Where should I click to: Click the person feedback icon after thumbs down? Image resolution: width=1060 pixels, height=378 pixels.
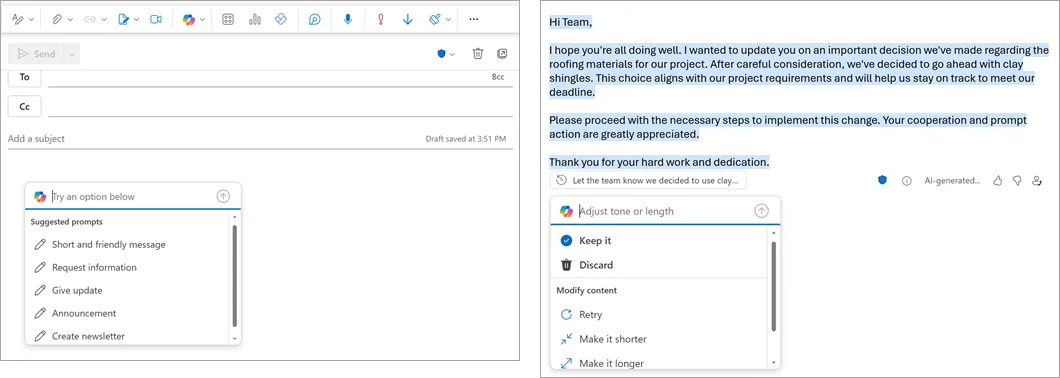point(1036,181)
